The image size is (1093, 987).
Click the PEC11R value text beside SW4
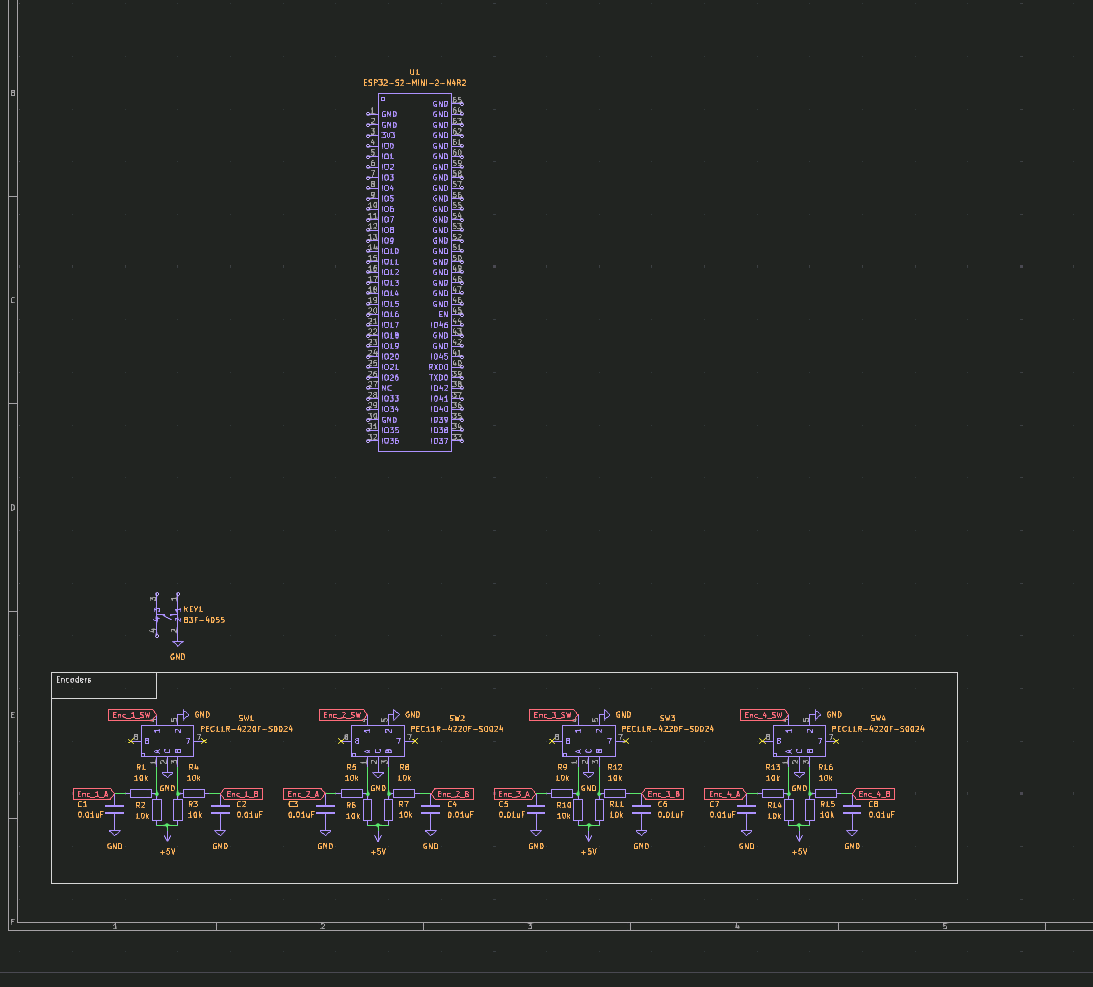[x=878, y=729]
